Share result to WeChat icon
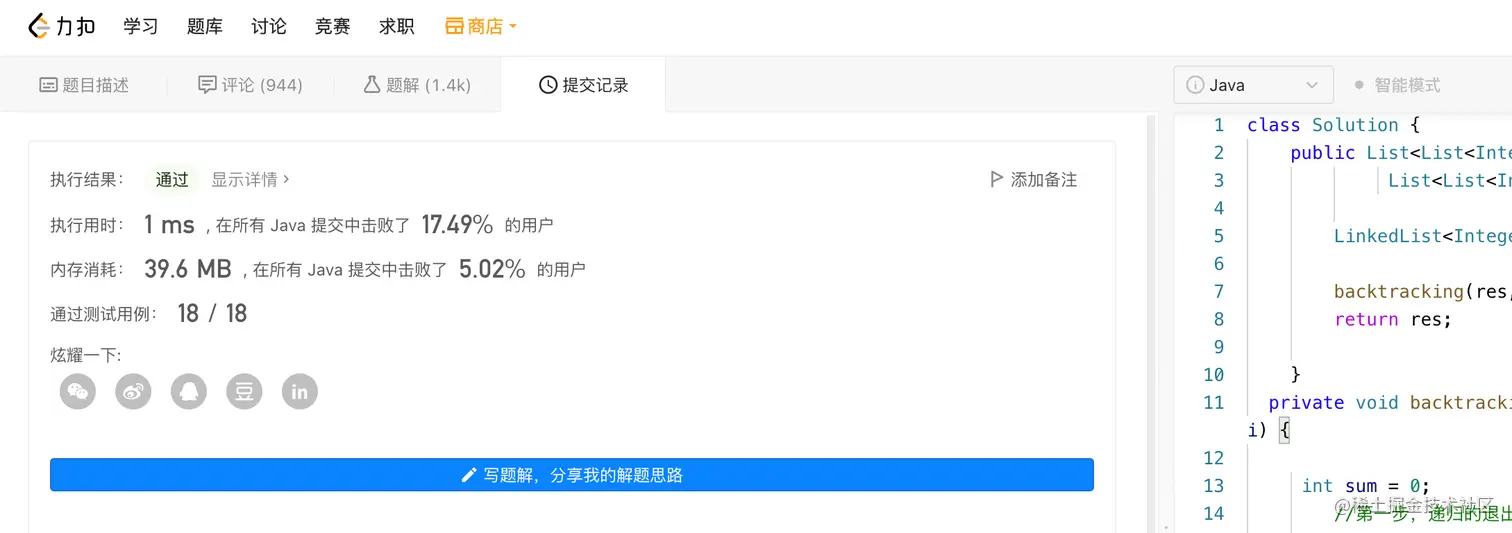Screen dimensions: 1512x533 tap(78, 391)
